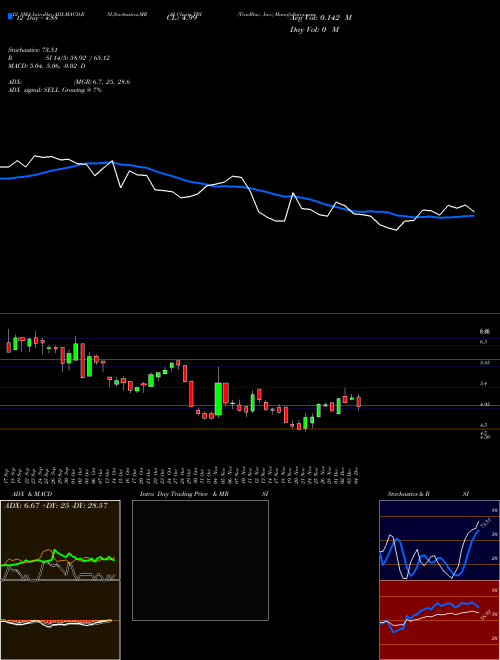The height and width of the screenshot is (660, 500).
Task: Click the 5.4 price axis label
Action: click(x=484, y=383)
